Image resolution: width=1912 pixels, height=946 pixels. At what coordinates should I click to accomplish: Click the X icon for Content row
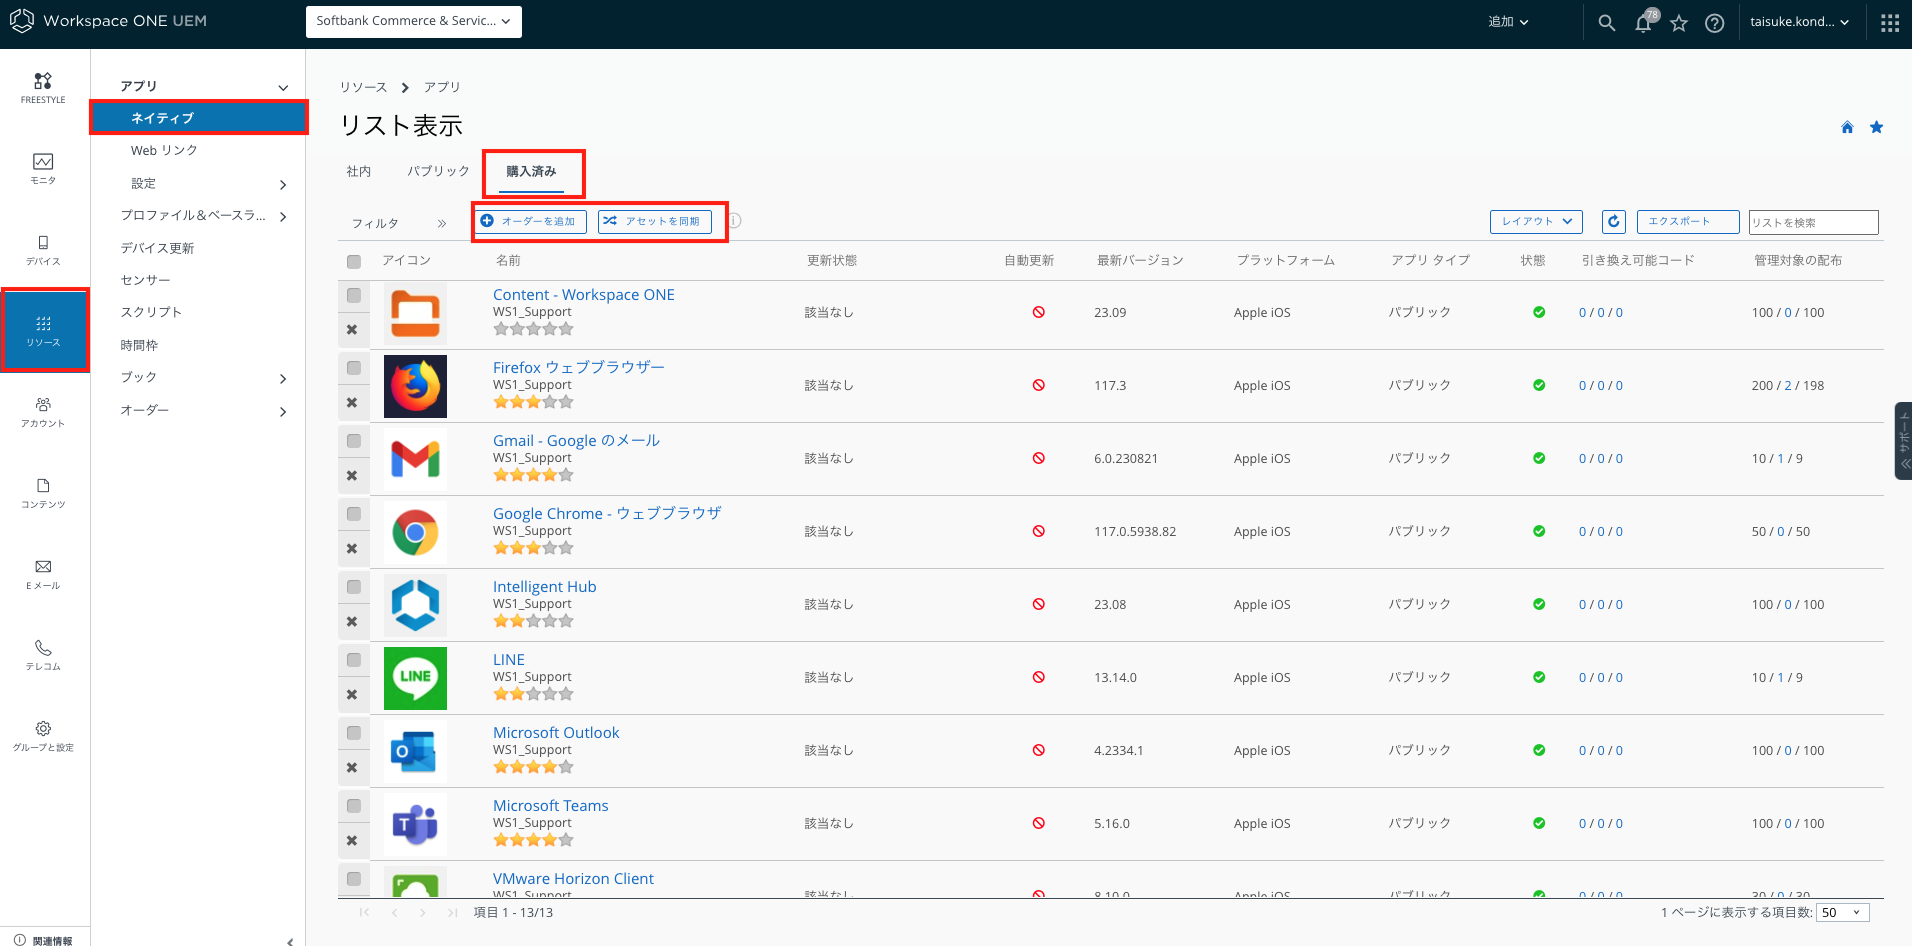tap(352, 330)
